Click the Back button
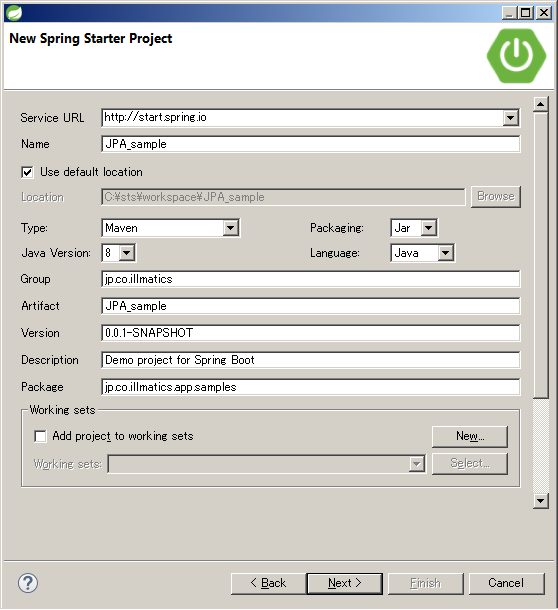The height and width of the screenshot is (610, 558). [268, 583]
